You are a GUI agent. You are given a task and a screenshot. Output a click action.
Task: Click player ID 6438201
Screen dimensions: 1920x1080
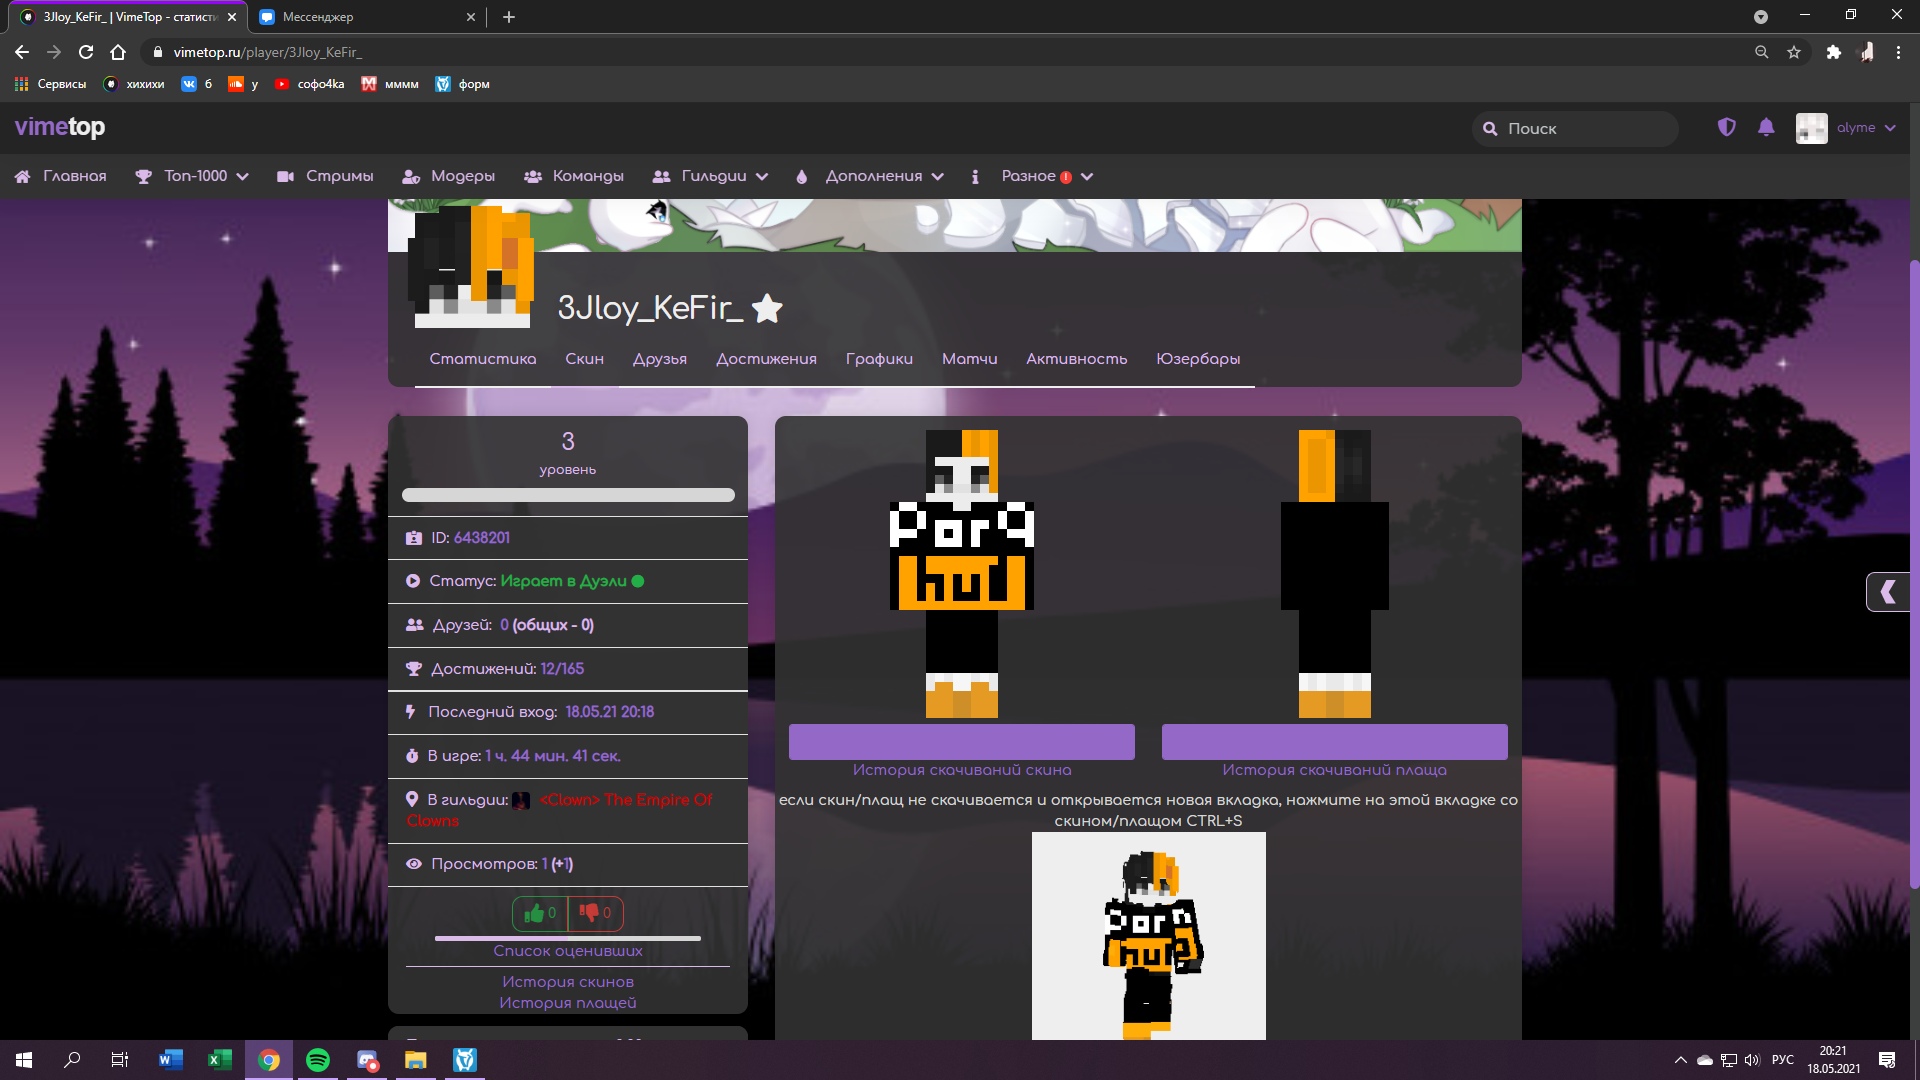pyautogui.click(x=482, y=538)
